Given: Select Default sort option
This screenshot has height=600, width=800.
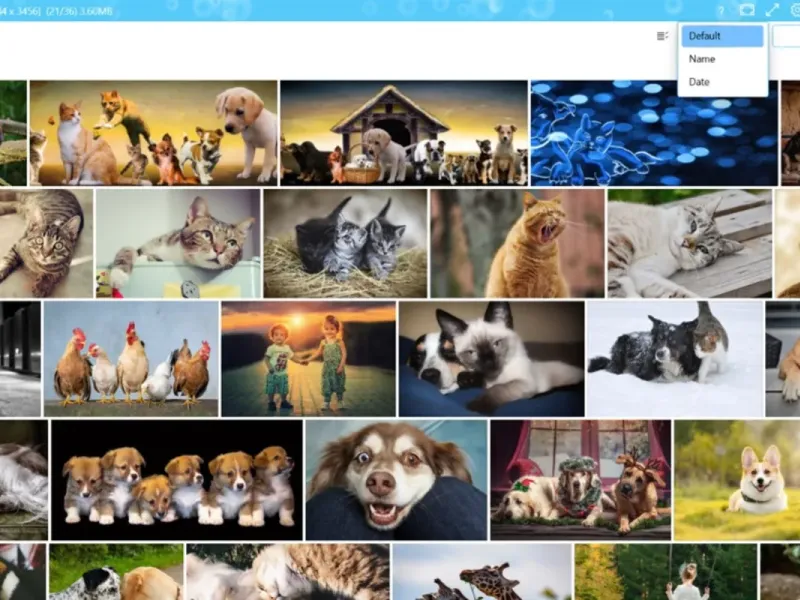Looking at the screenshot, I should click(x=722, y=36).
